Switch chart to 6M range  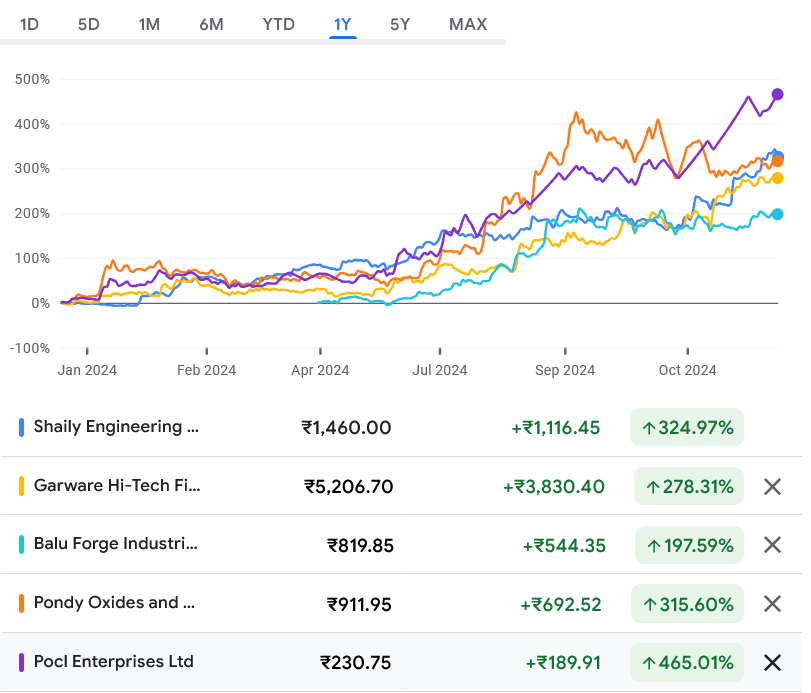coord(211,24)
